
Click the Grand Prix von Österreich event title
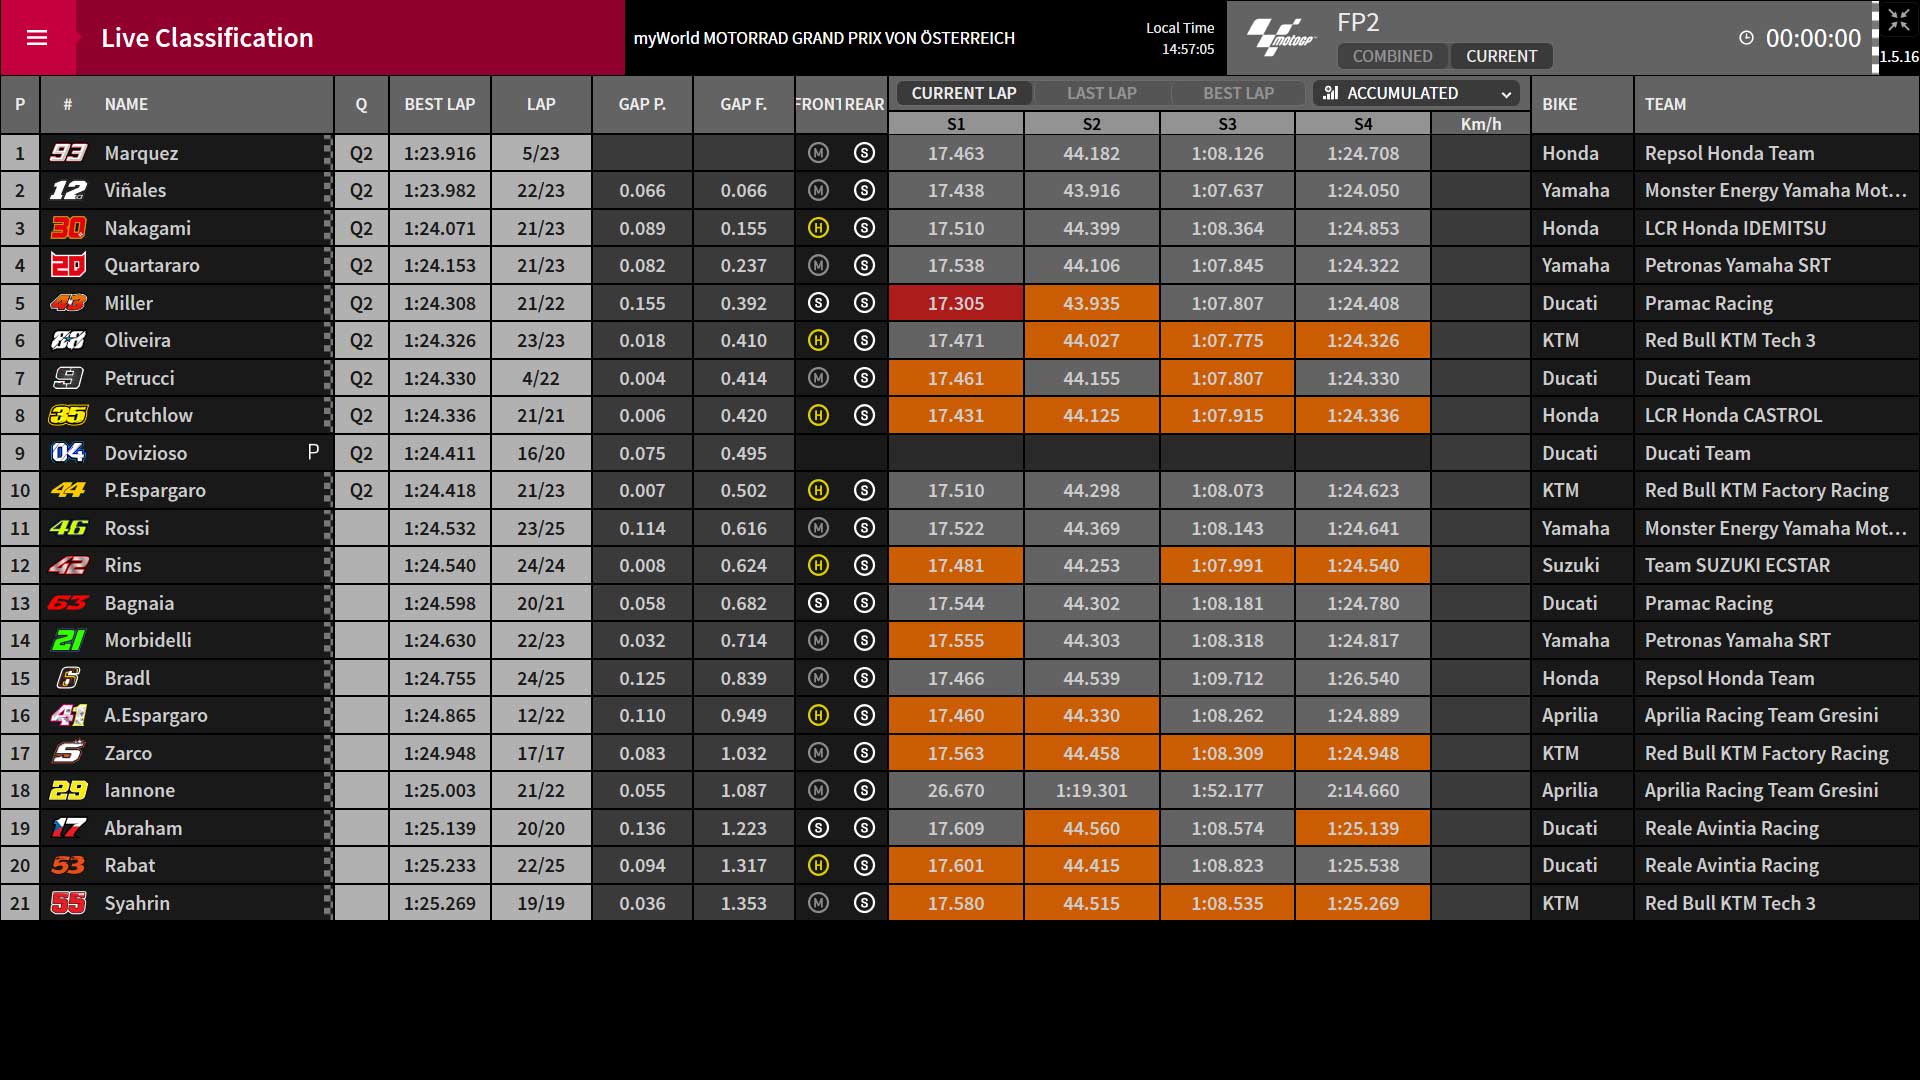click(824, 38)
